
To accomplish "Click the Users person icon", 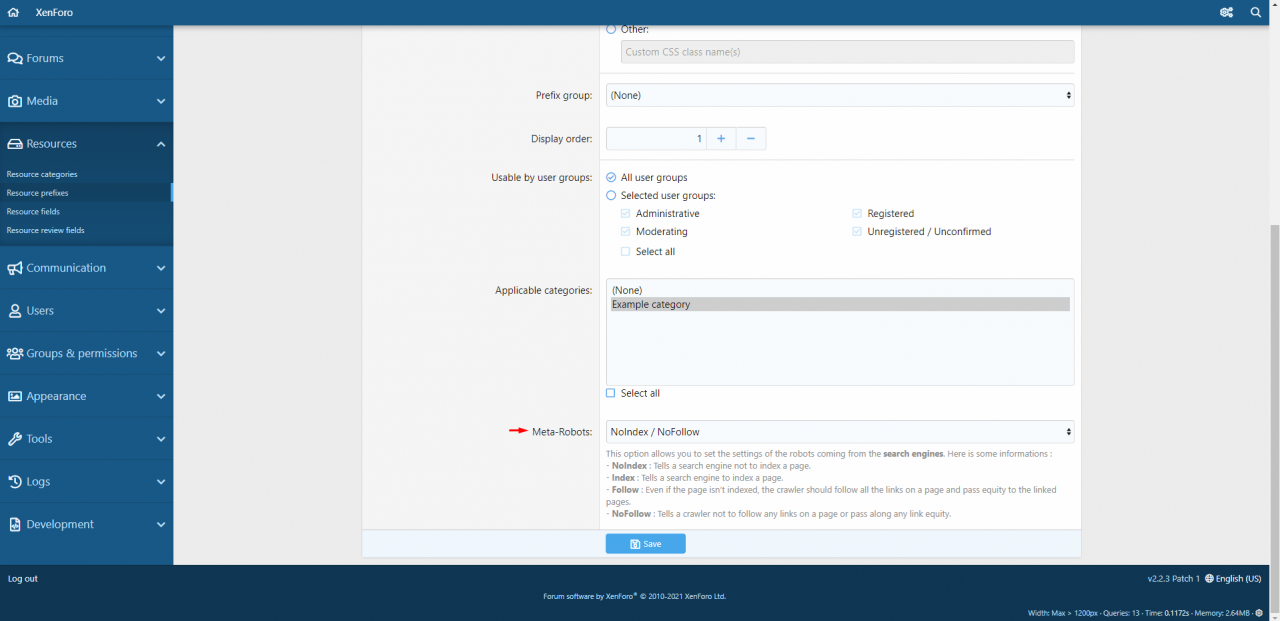I will click(x=15, y=311).
